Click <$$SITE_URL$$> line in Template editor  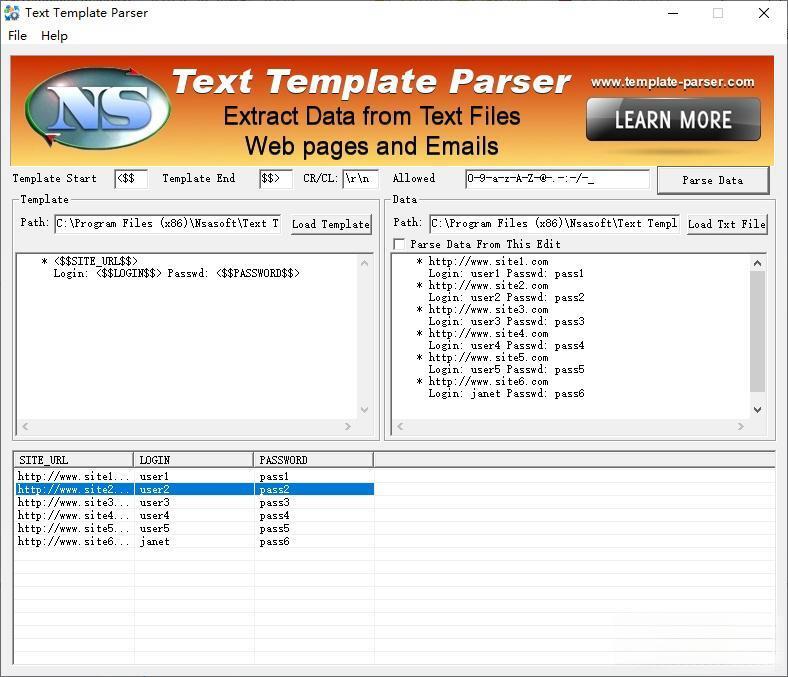[95, 261]
